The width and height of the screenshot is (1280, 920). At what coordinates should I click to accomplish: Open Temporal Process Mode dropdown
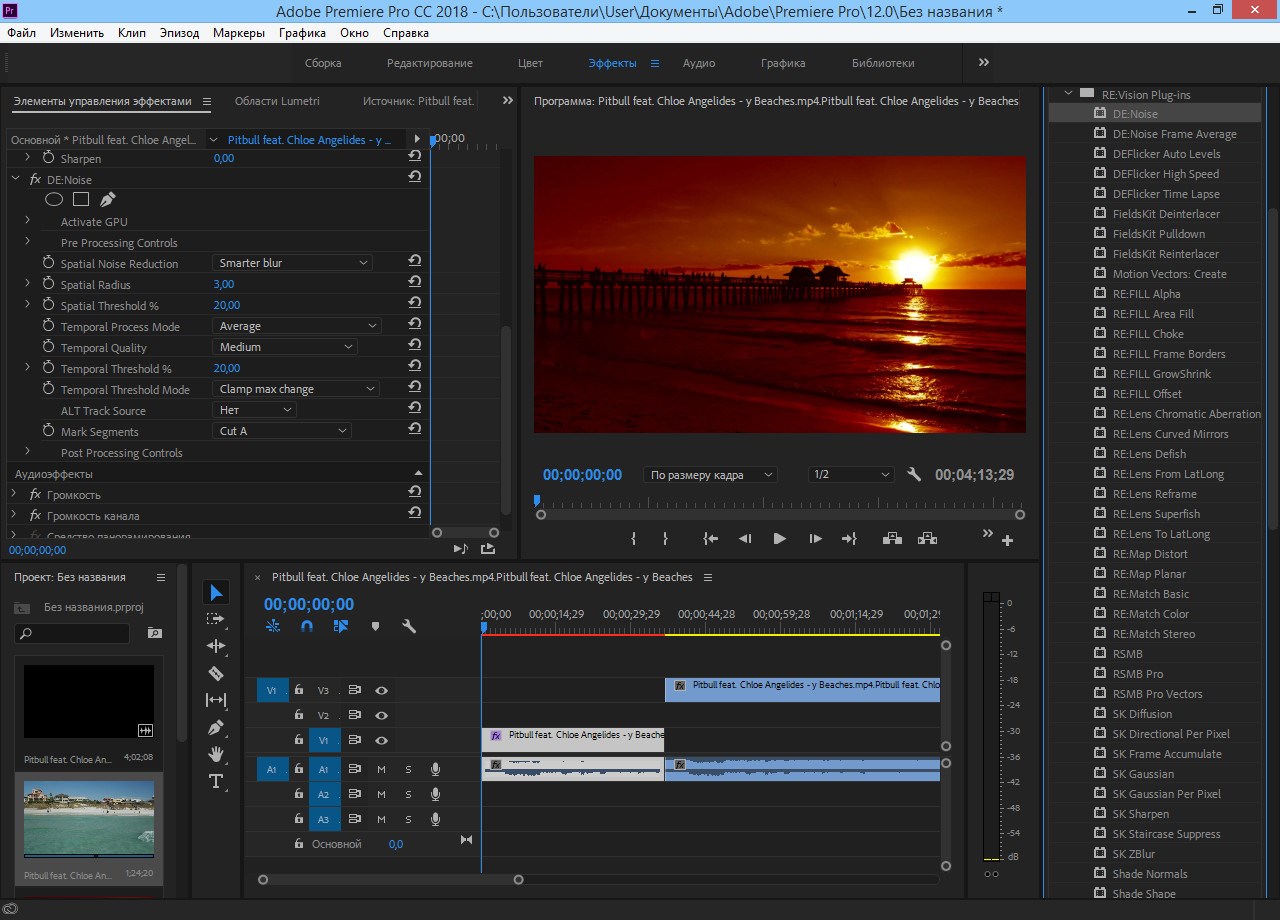(x=297, y=326)
